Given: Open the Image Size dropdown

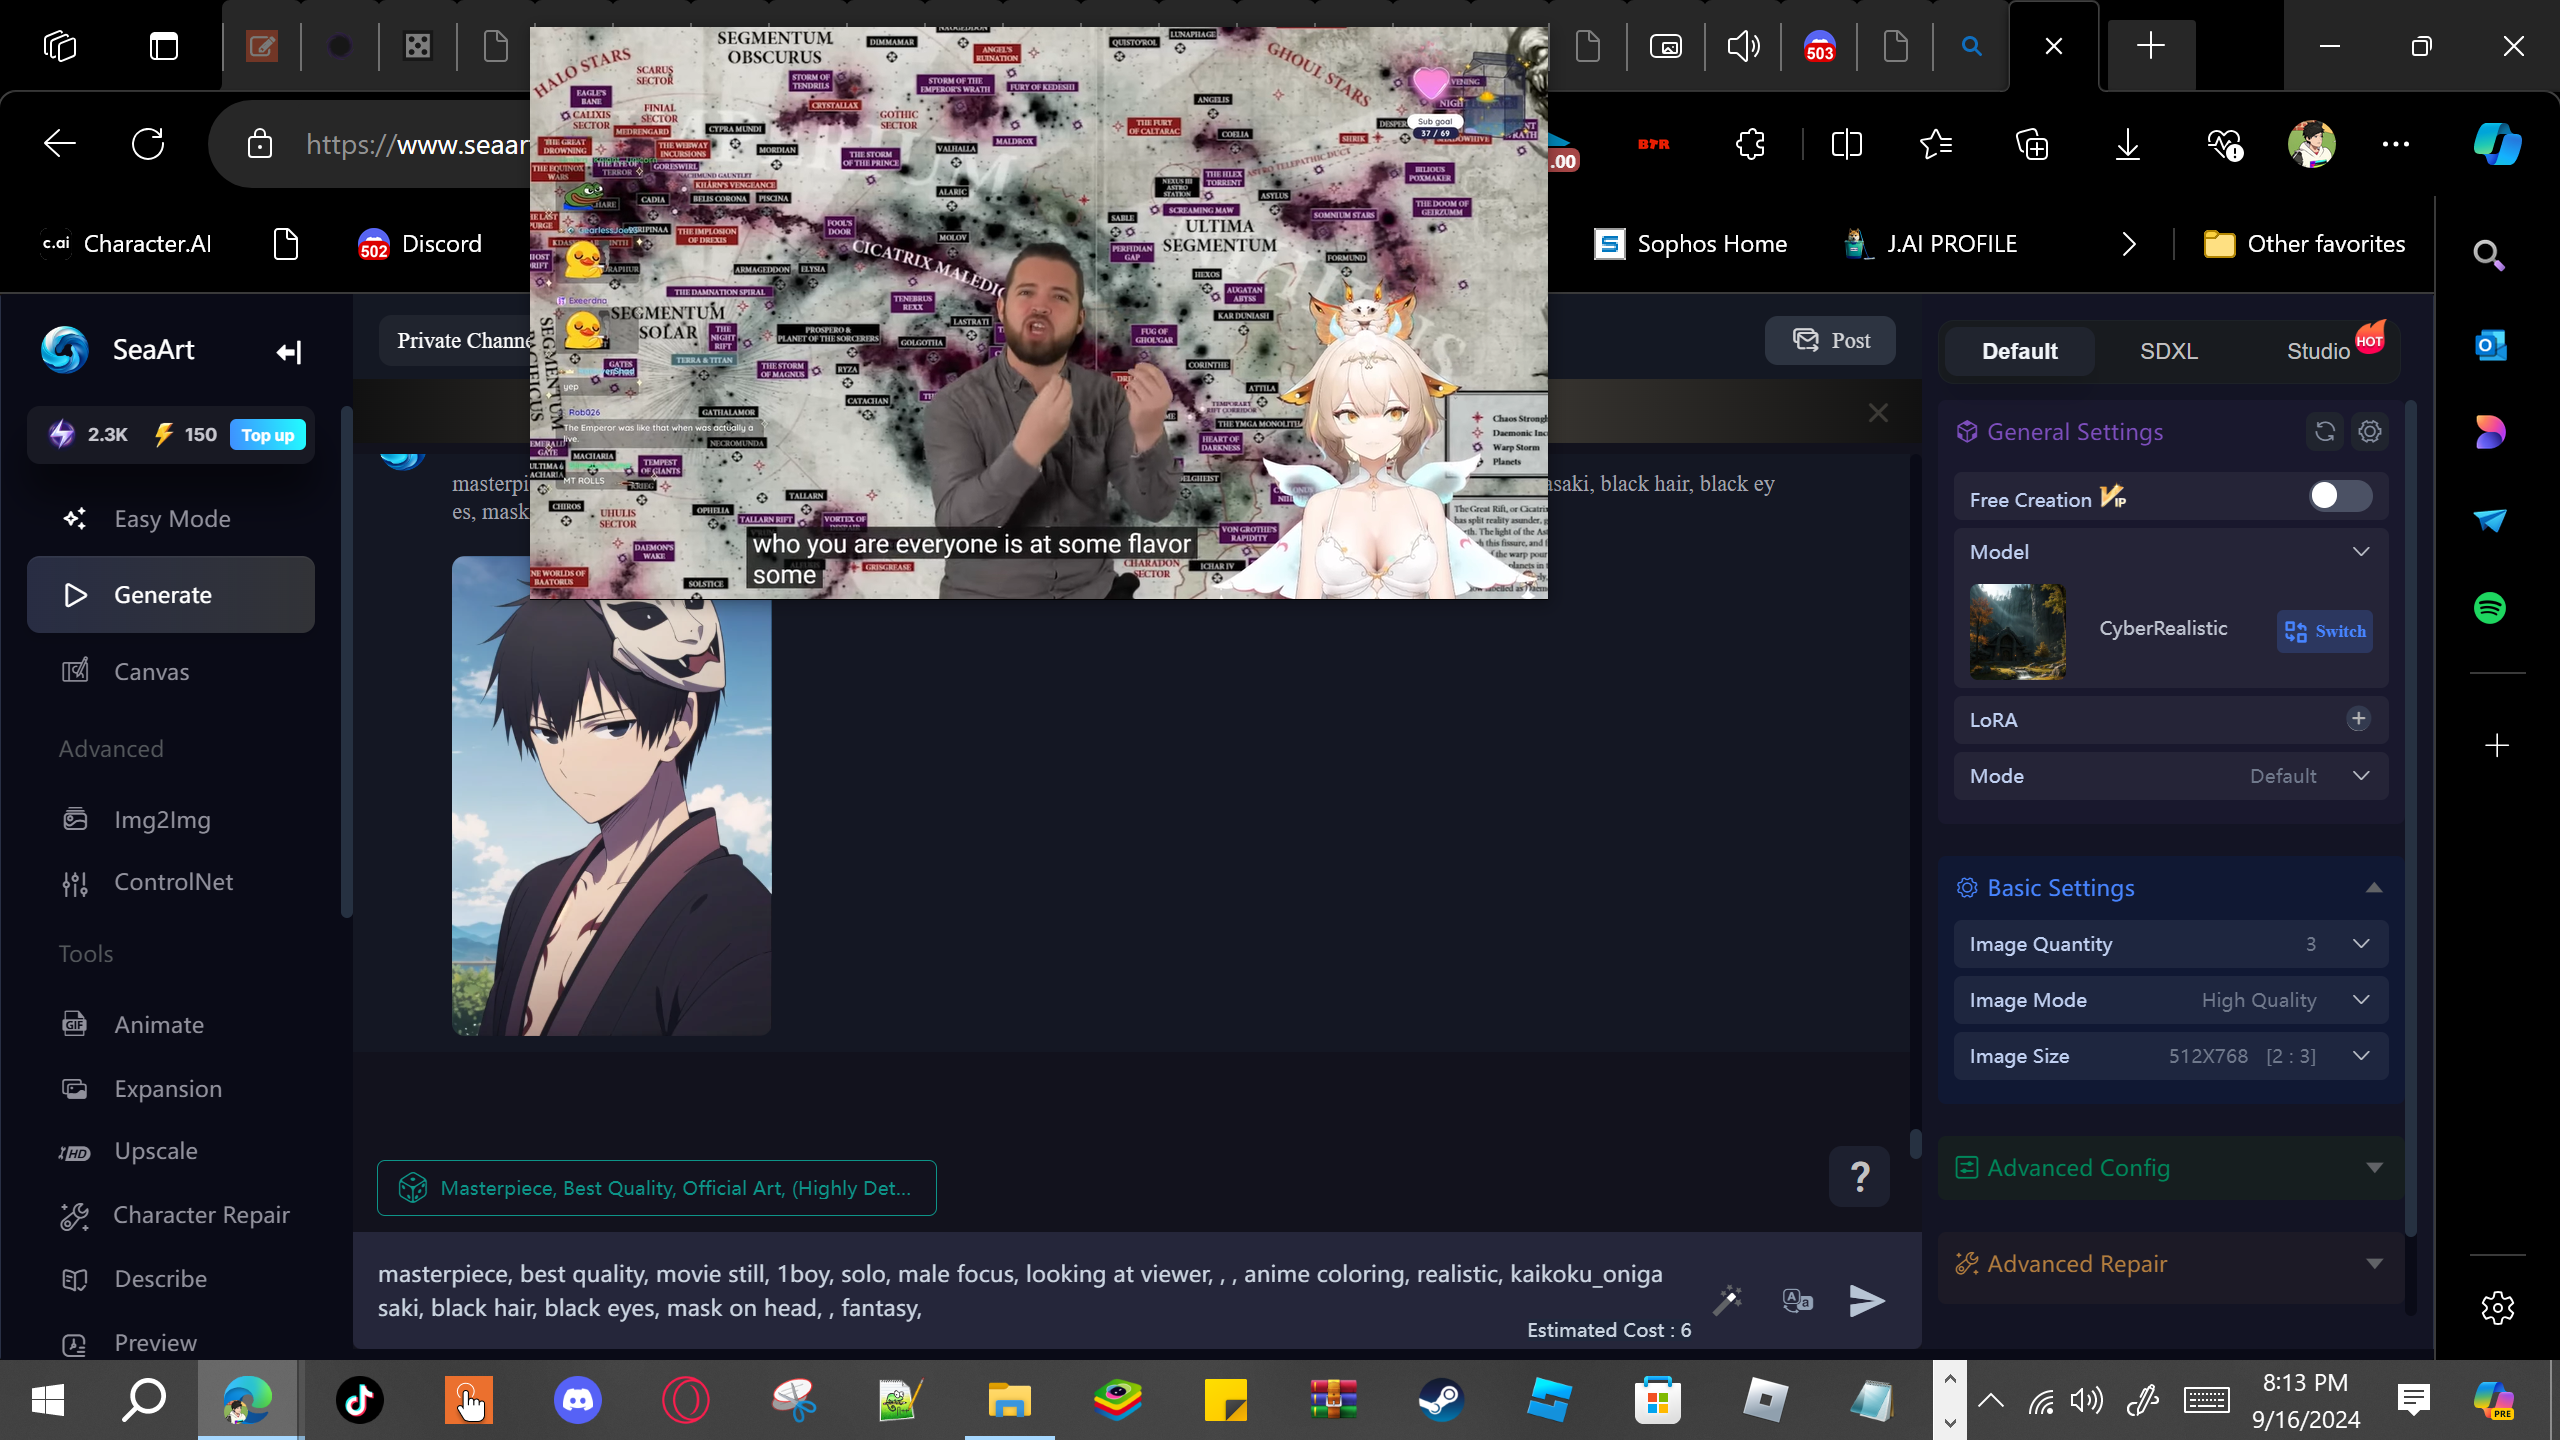Looking at the screenshot, I should pyautogui.click(x=2170, y=1056).
